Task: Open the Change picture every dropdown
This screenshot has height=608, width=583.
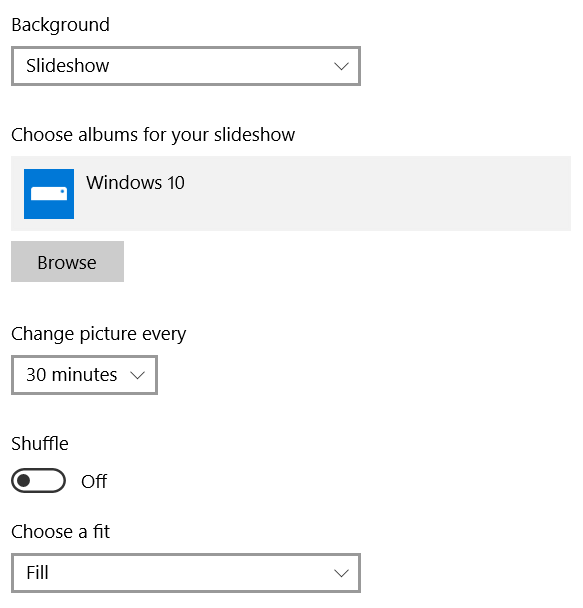Action: point(85,375)
